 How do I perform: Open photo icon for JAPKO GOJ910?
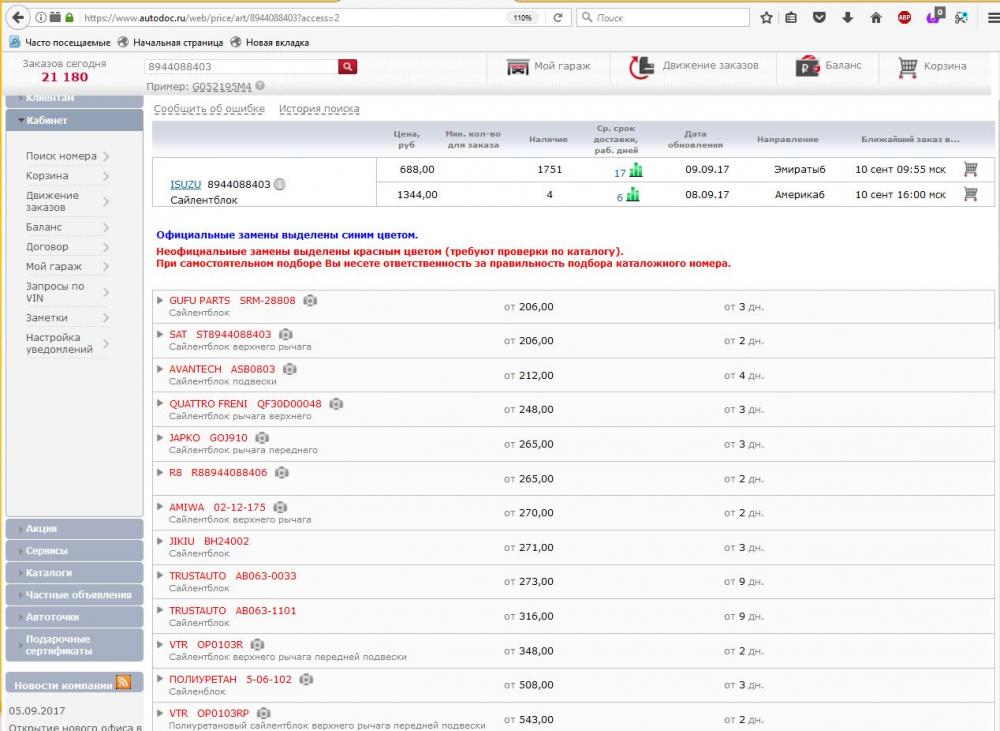click(x=262, y=438)
